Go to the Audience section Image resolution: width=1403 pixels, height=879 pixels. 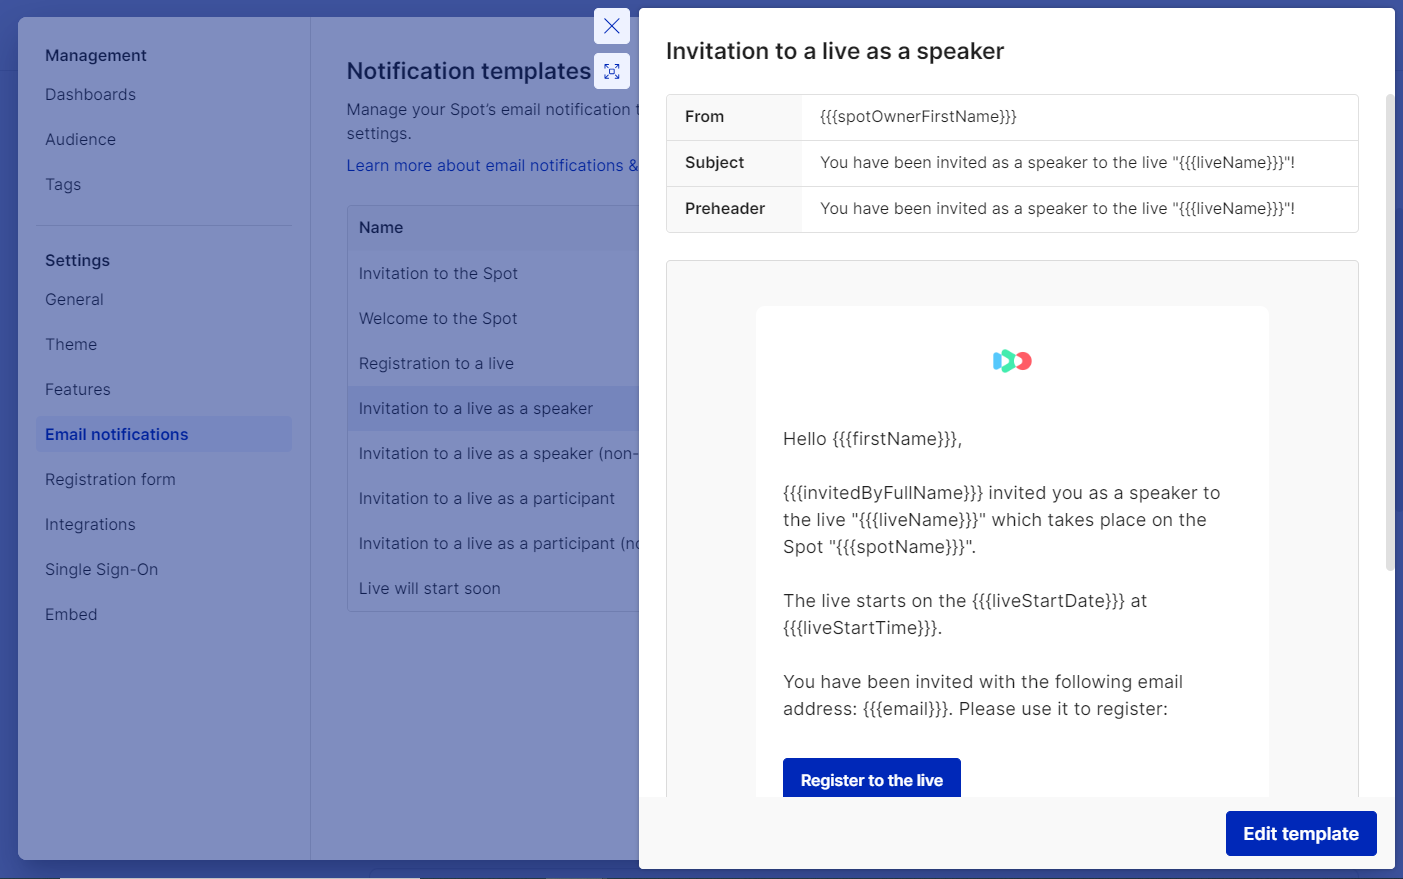click(x=80, y=140)
